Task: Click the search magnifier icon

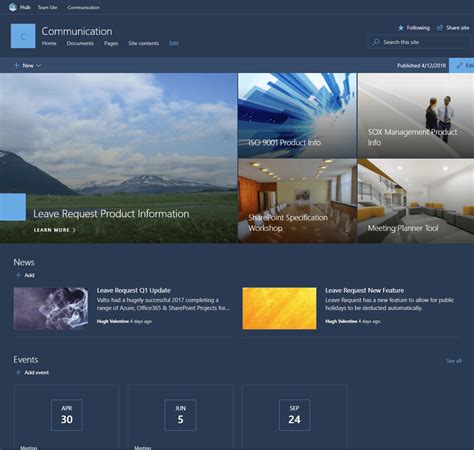Action: pyautogui.click(x=376, y=42)
